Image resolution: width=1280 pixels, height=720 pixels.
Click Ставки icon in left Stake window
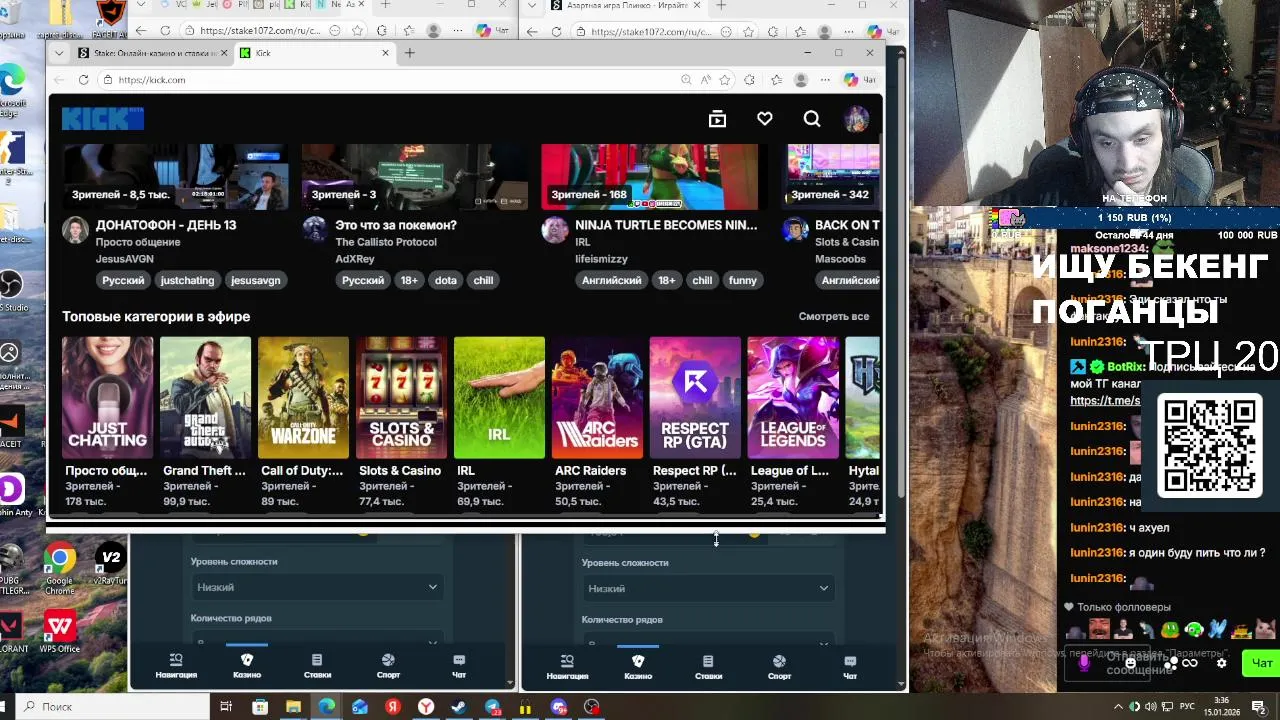(x=317, y=666)
